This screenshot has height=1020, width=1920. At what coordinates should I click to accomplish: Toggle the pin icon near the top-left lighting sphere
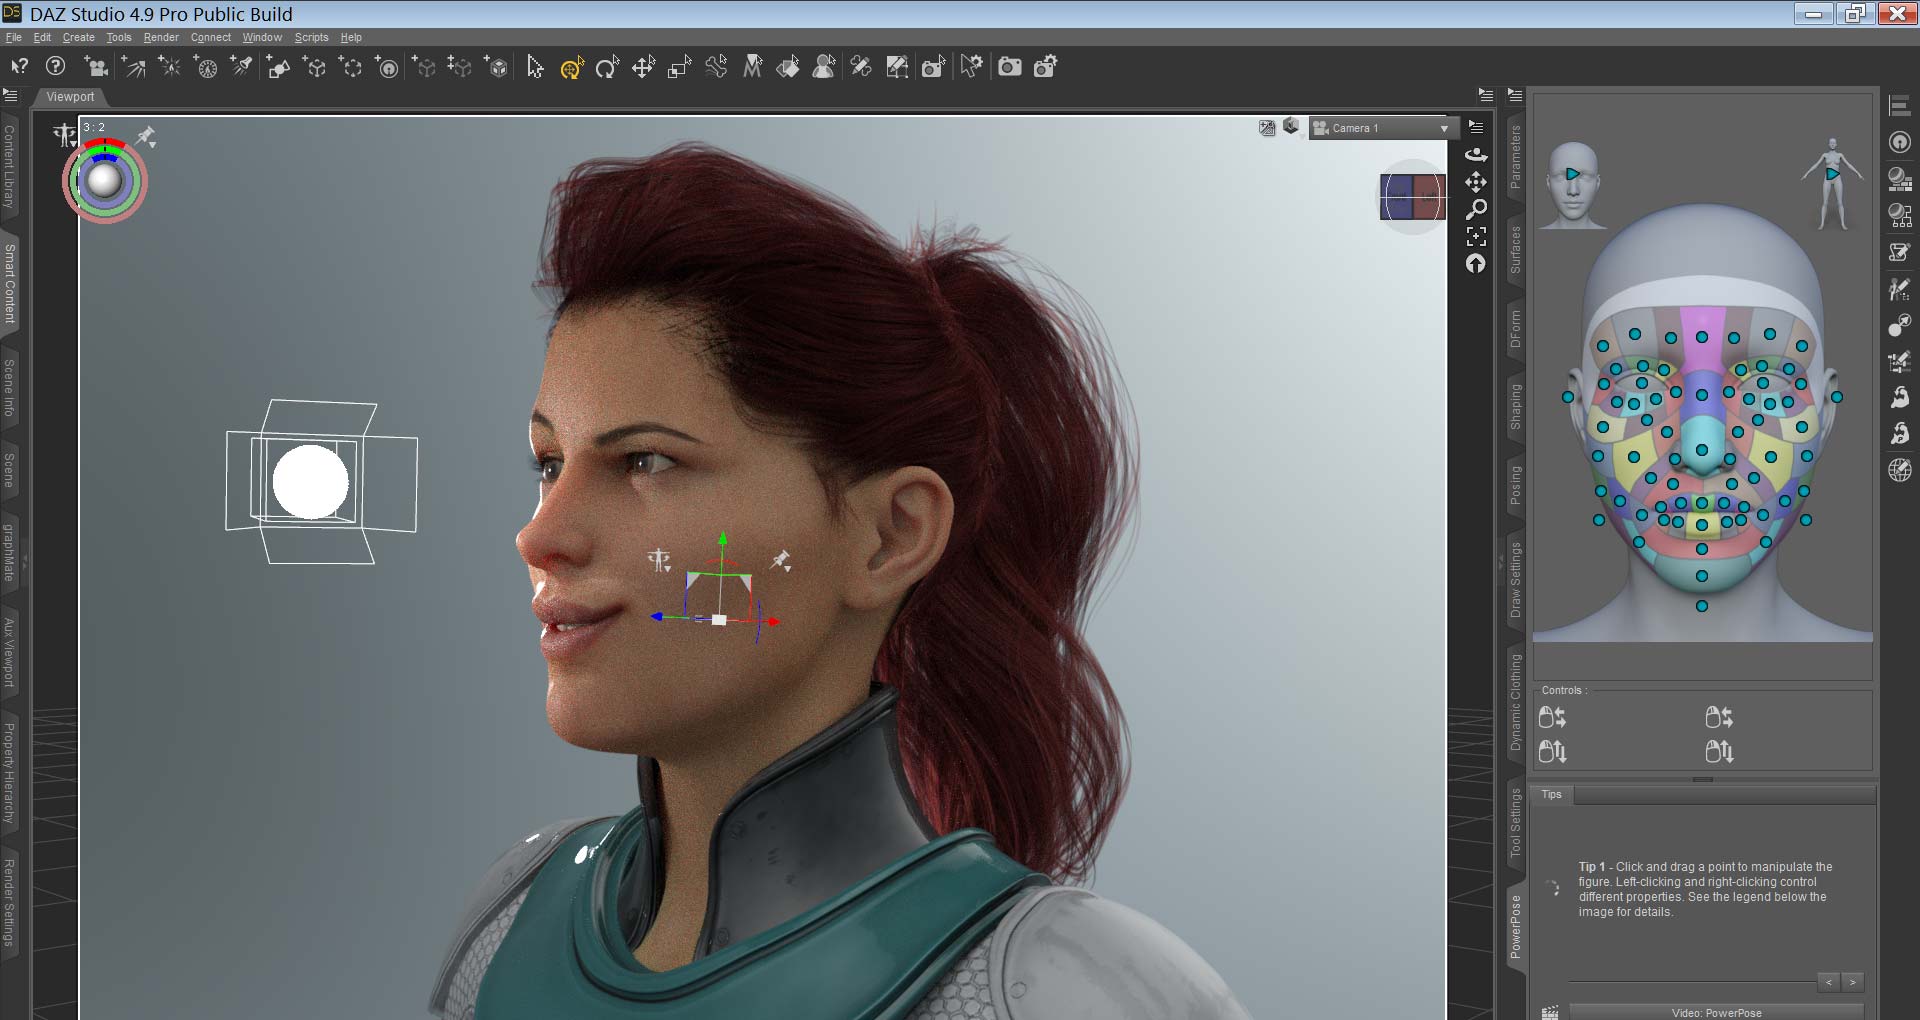click(x=146, y=138)
